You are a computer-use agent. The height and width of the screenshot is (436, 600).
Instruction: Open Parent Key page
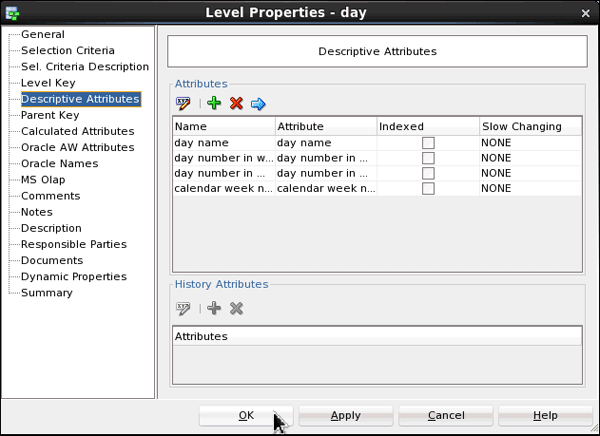coord(50,115)
